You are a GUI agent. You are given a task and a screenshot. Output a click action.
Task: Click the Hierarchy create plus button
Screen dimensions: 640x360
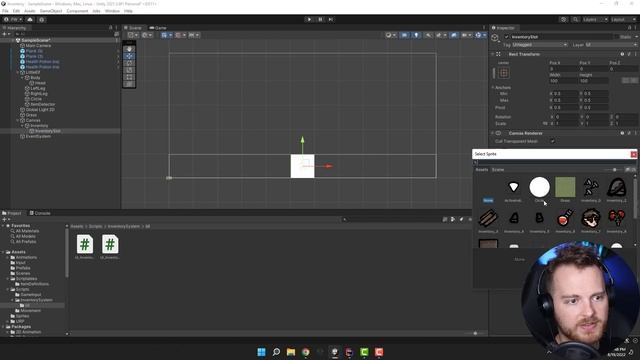5,34
